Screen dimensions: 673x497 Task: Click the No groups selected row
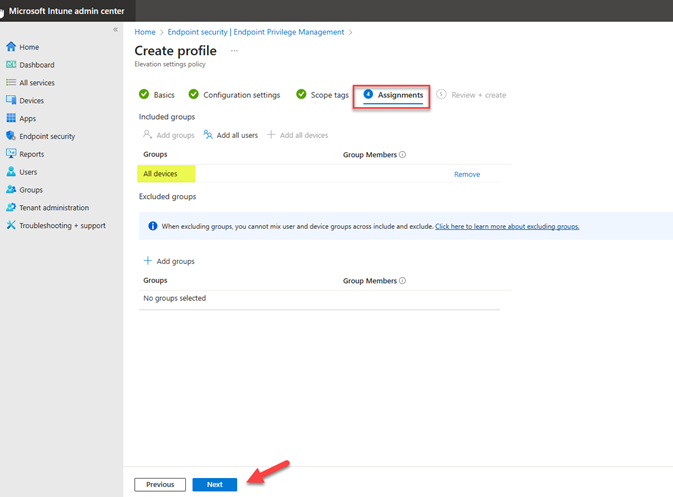click(x=319, y=298)
